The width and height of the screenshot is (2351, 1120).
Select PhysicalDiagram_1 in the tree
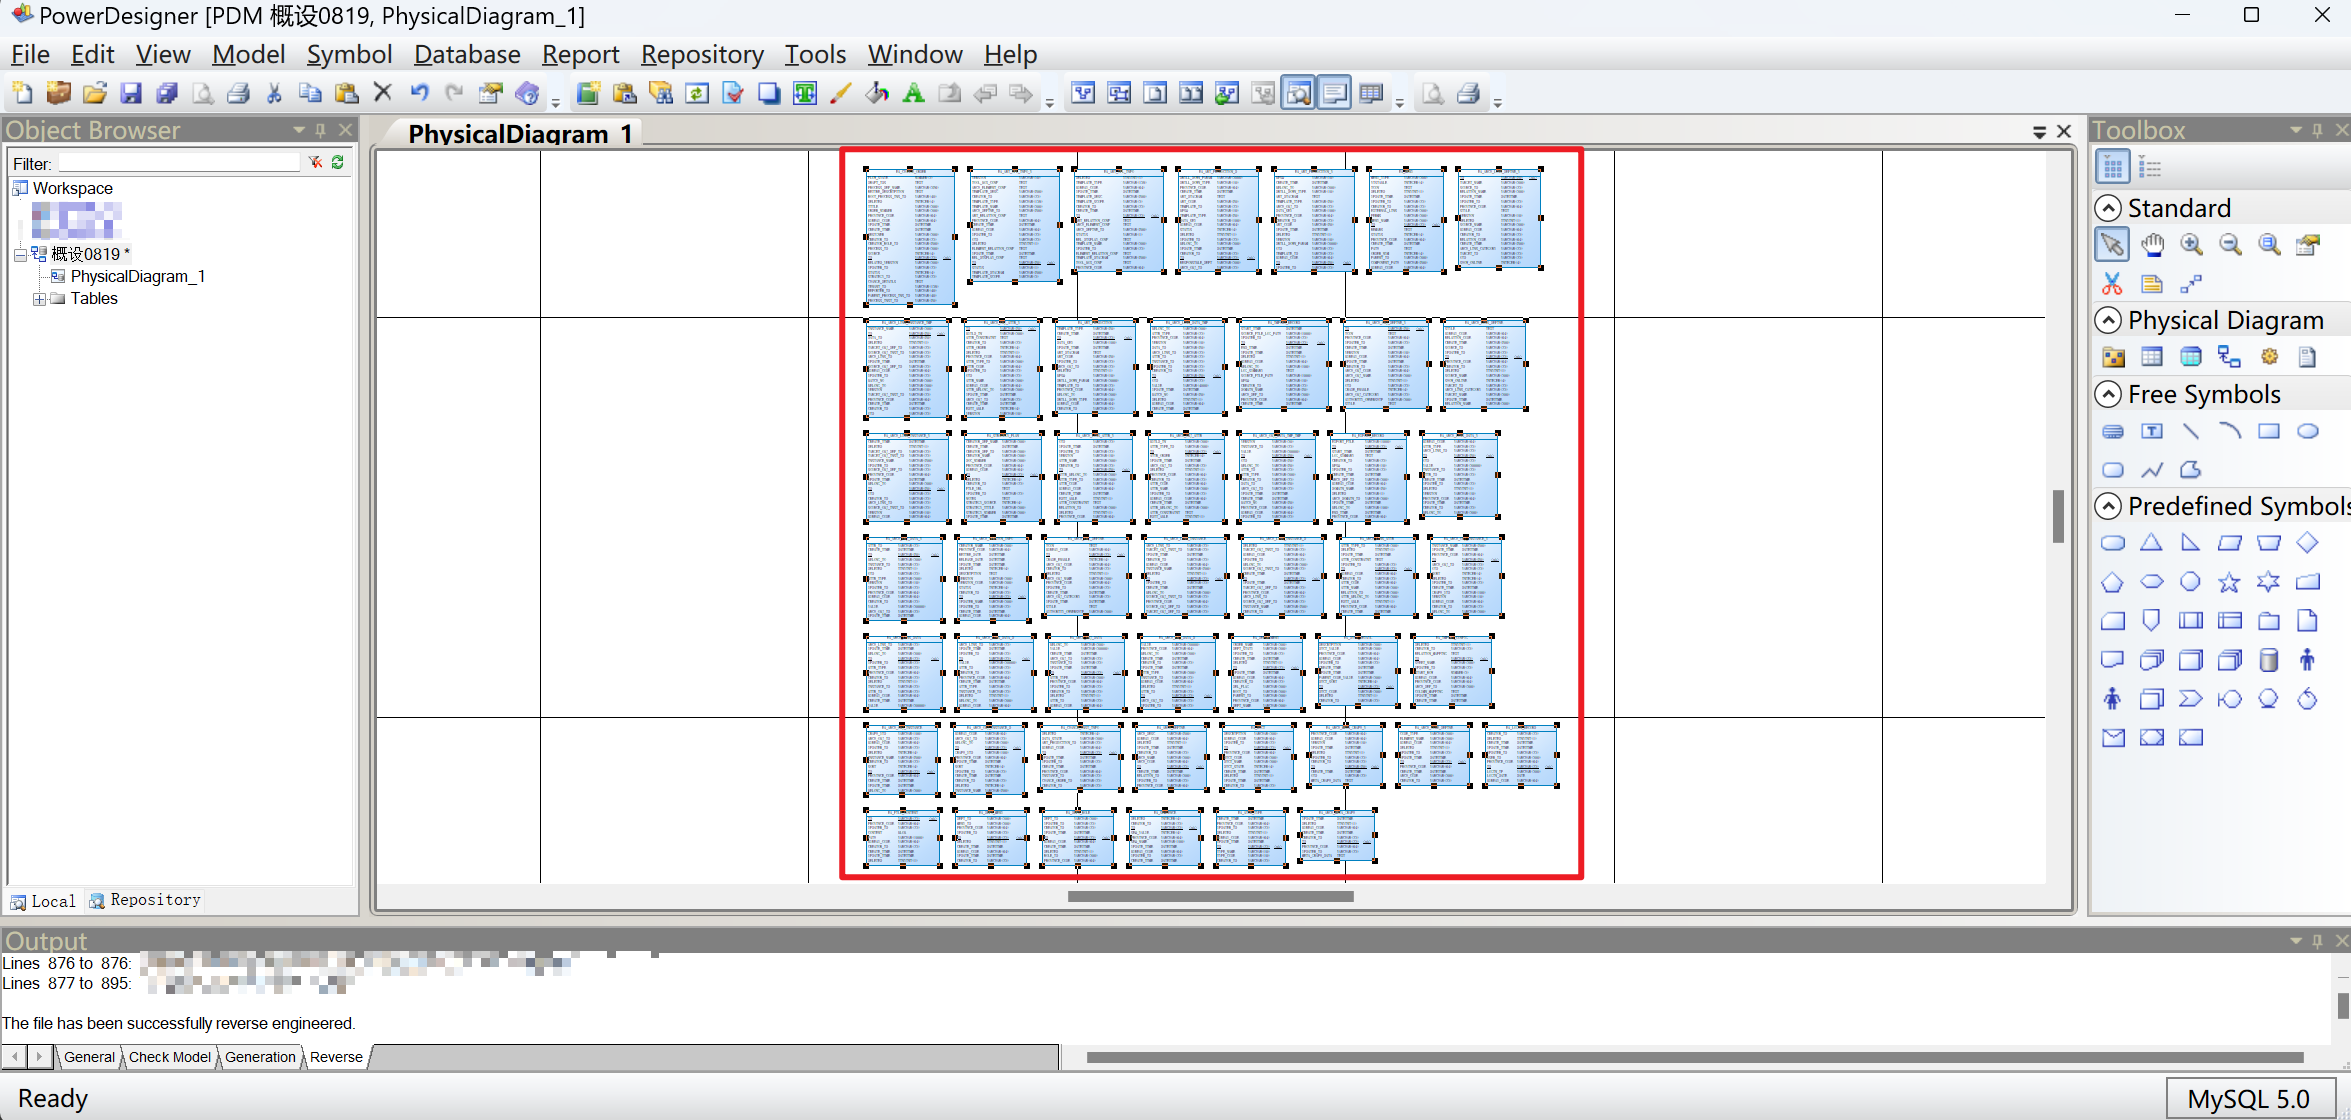click(137, 277)
